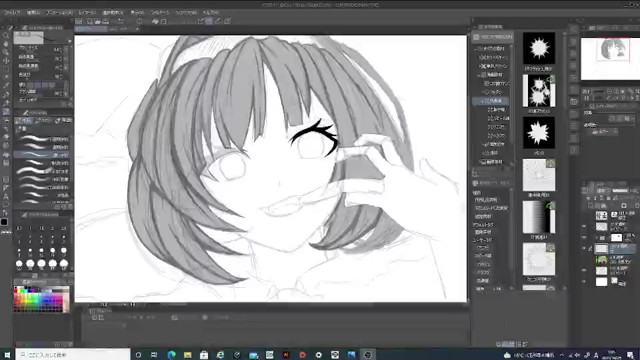Screen dimensions: 640x360
Task: Toggle Snap to Grid in command bar
Action: click(218, 21)
